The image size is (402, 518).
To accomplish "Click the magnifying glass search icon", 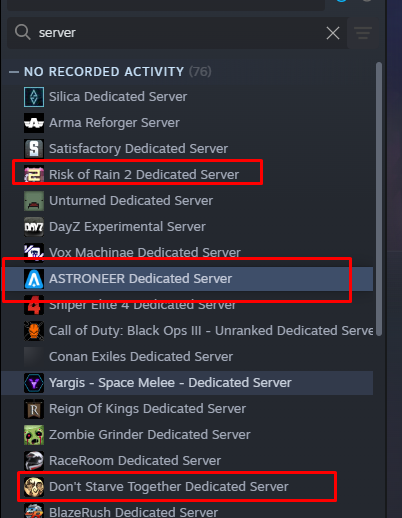I will (x=23, y=33).
